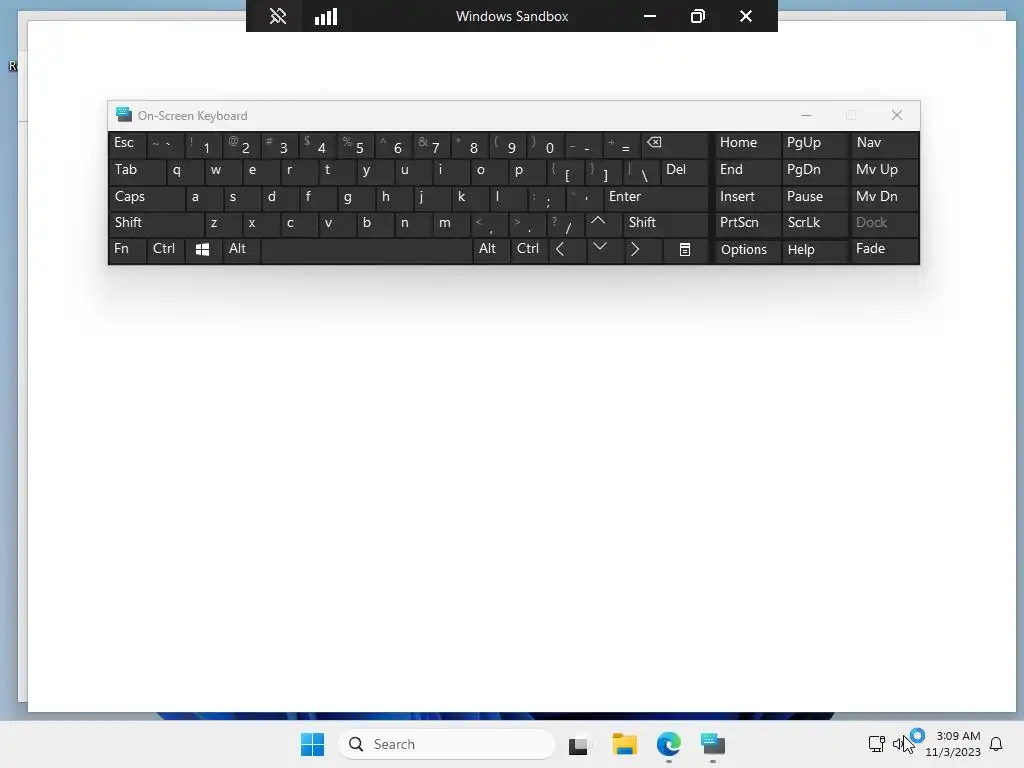Image resolution: width=1024 pixels, height=768 pixels.
Task: Toggle the right Shift key
Action: (665, 223)
